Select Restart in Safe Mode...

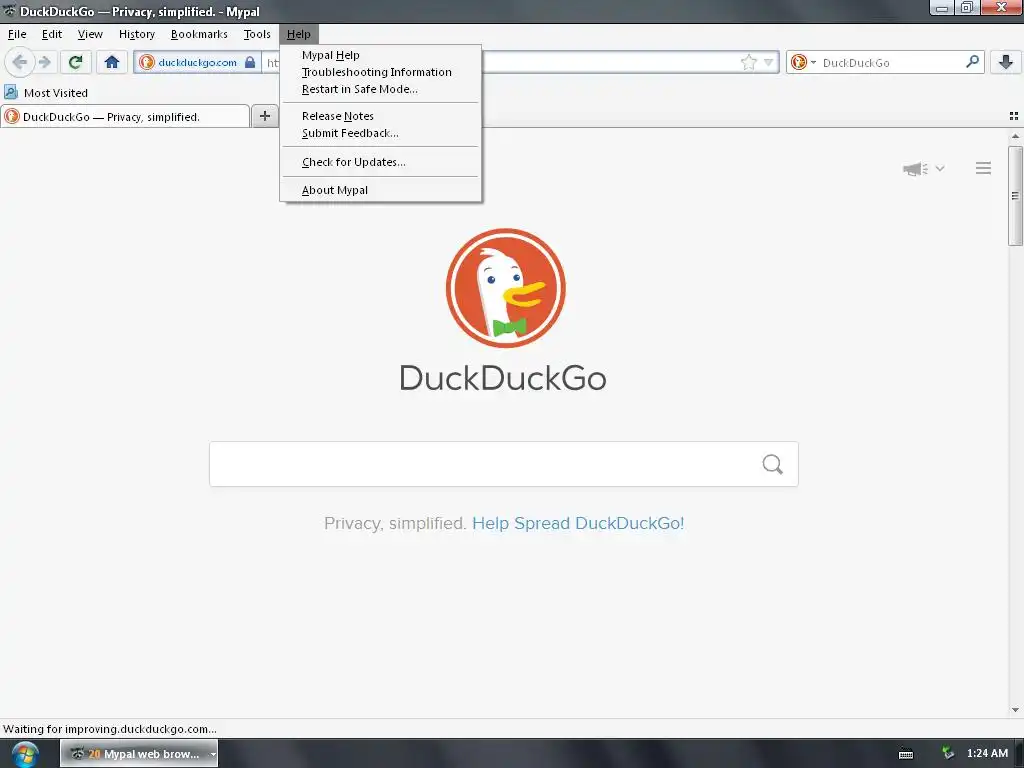coord(381,89)
